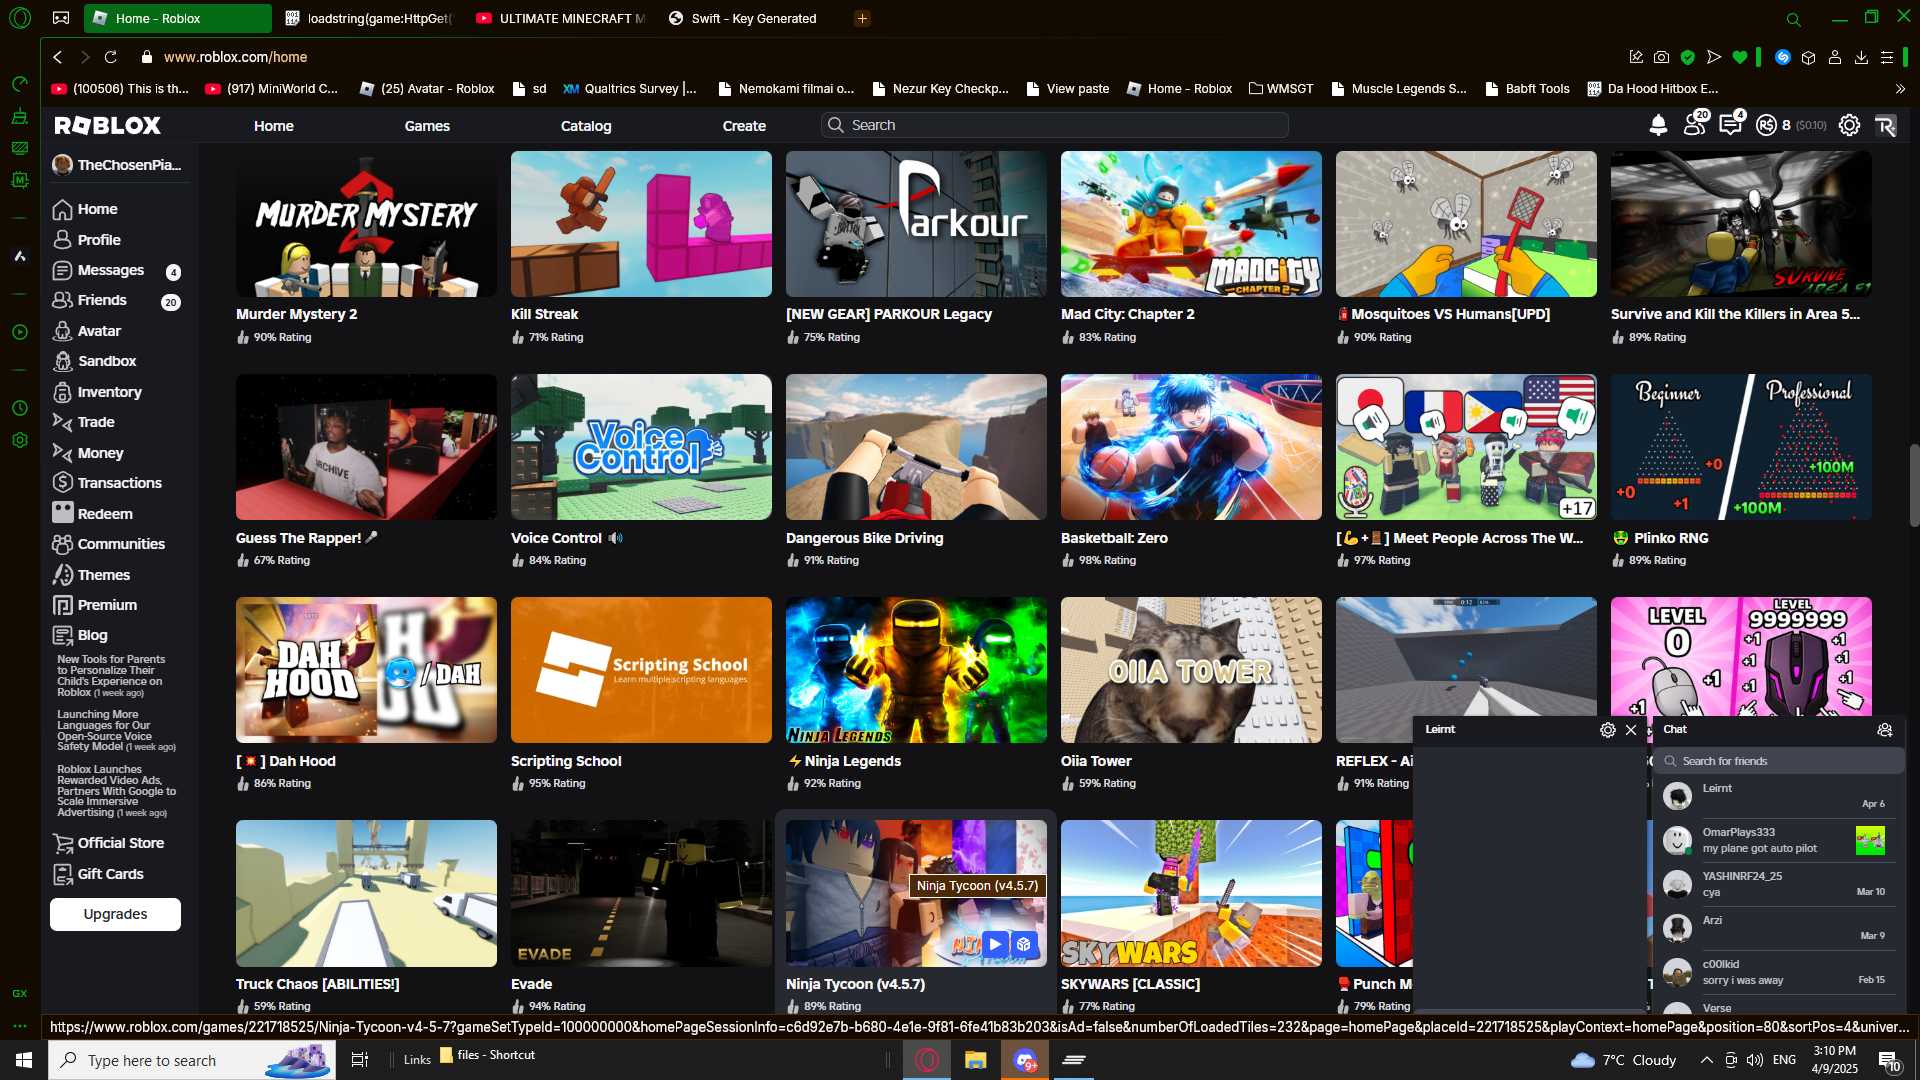Open the Roblox notifications bell
Image resolution: width=1920 pixels, height=1080 pixels.
point(1658,125)
